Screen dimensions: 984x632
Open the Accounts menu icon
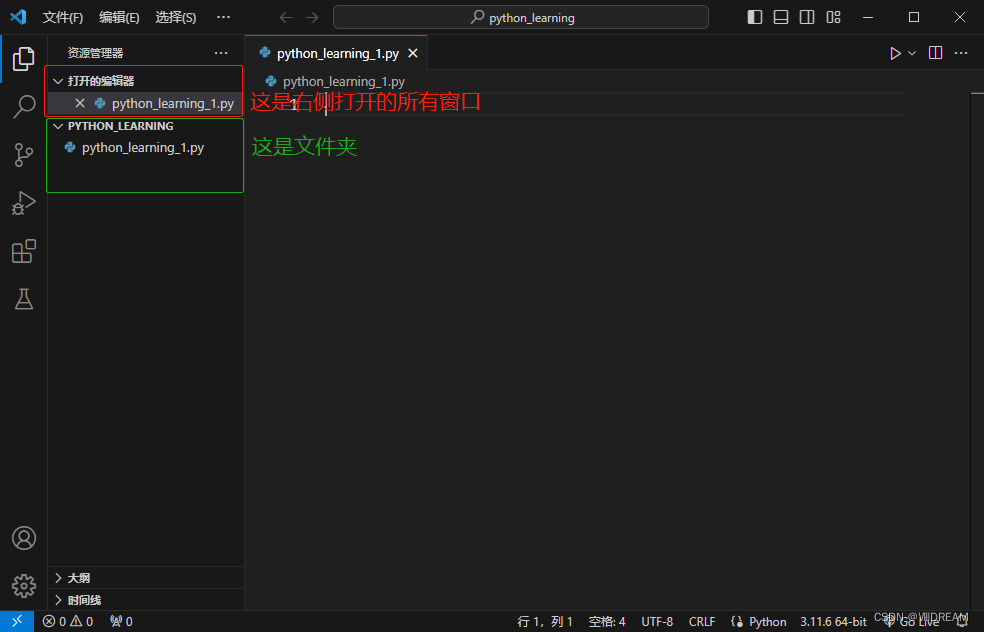coord(23,538)
